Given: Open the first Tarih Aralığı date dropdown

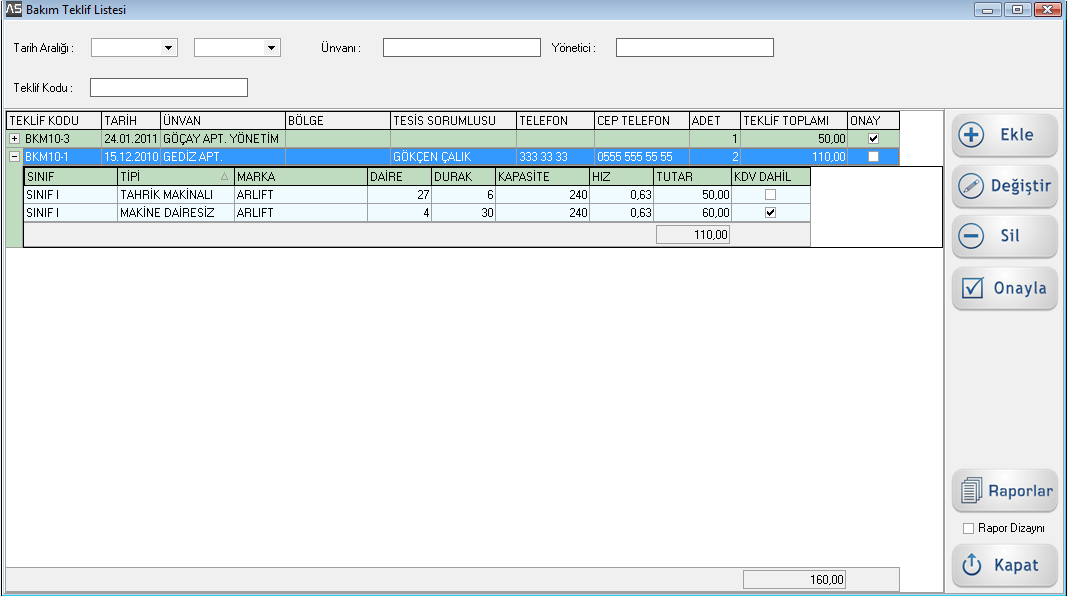Looking at the screenshot, I should click(168, 48).
